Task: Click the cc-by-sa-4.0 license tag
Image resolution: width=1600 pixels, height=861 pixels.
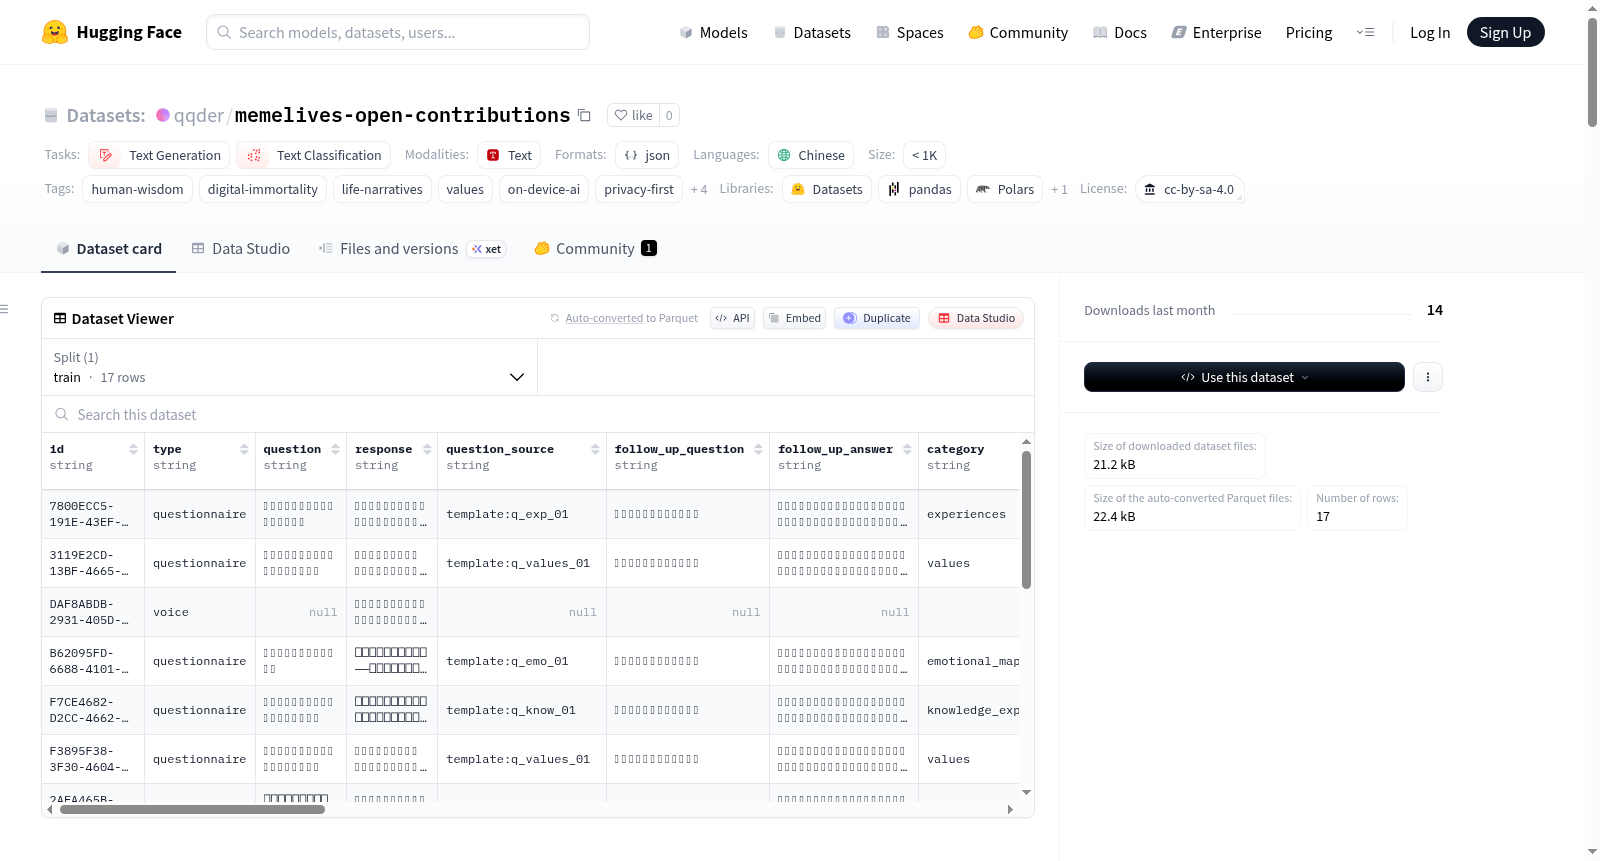Action: coord(1189,189)
